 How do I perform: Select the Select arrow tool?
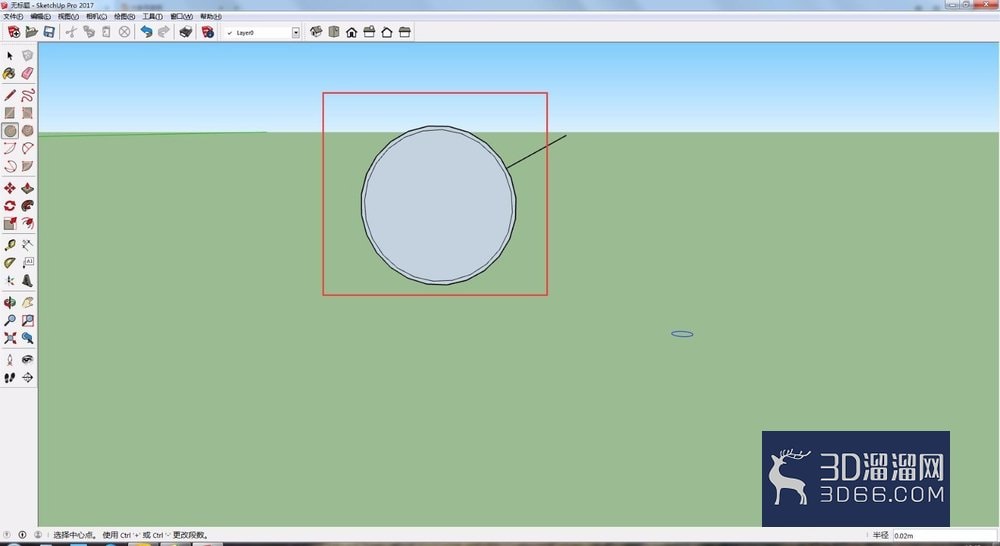10,56
